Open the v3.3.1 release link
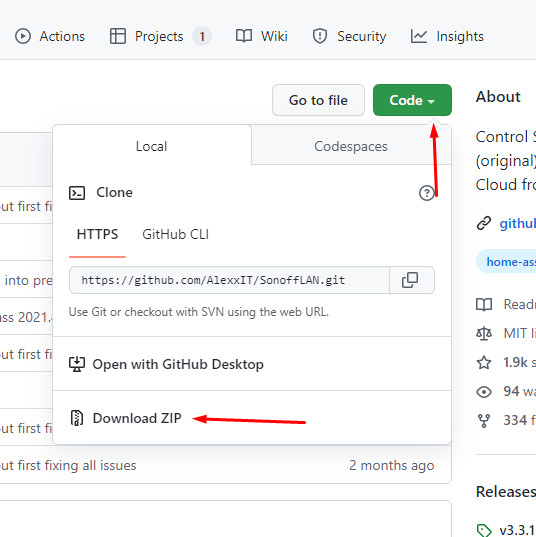 pyautogui.click(x=518, y=530)
